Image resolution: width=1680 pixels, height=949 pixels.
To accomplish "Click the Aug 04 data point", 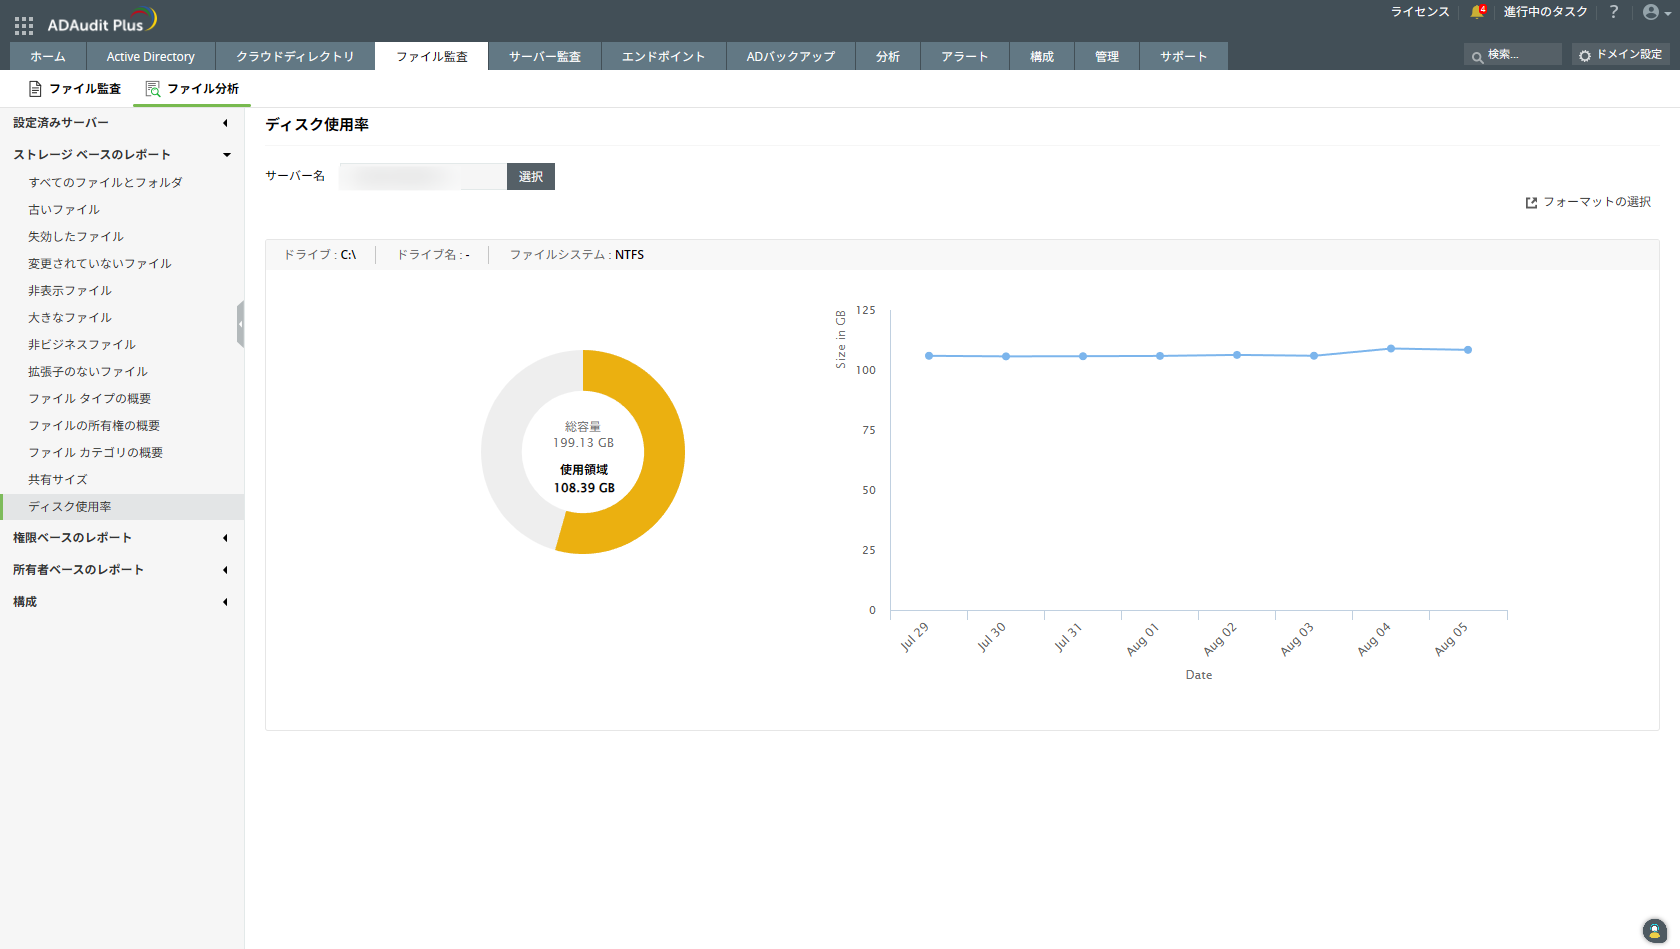I will point(1391,349).
